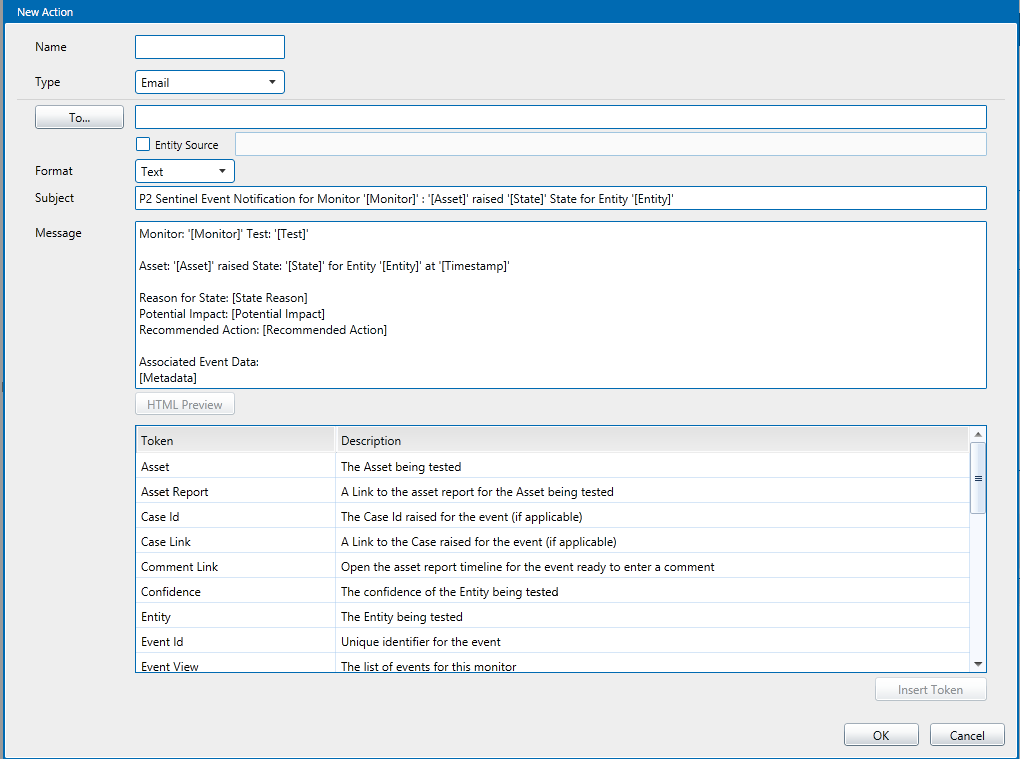Enable the Entity Source checkbox

[x=143, y=145]
